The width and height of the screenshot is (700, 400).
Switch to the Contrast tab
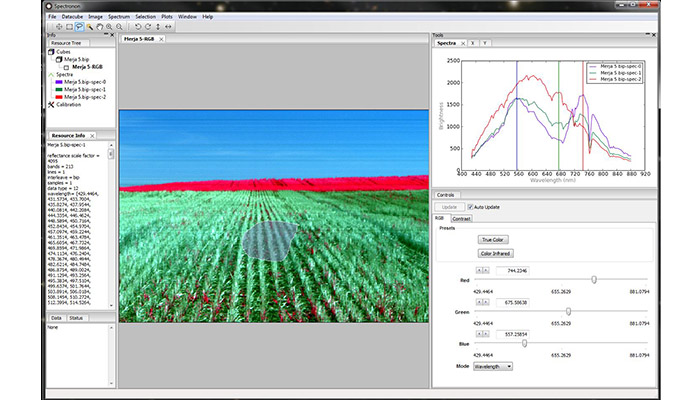click(461, 217)
